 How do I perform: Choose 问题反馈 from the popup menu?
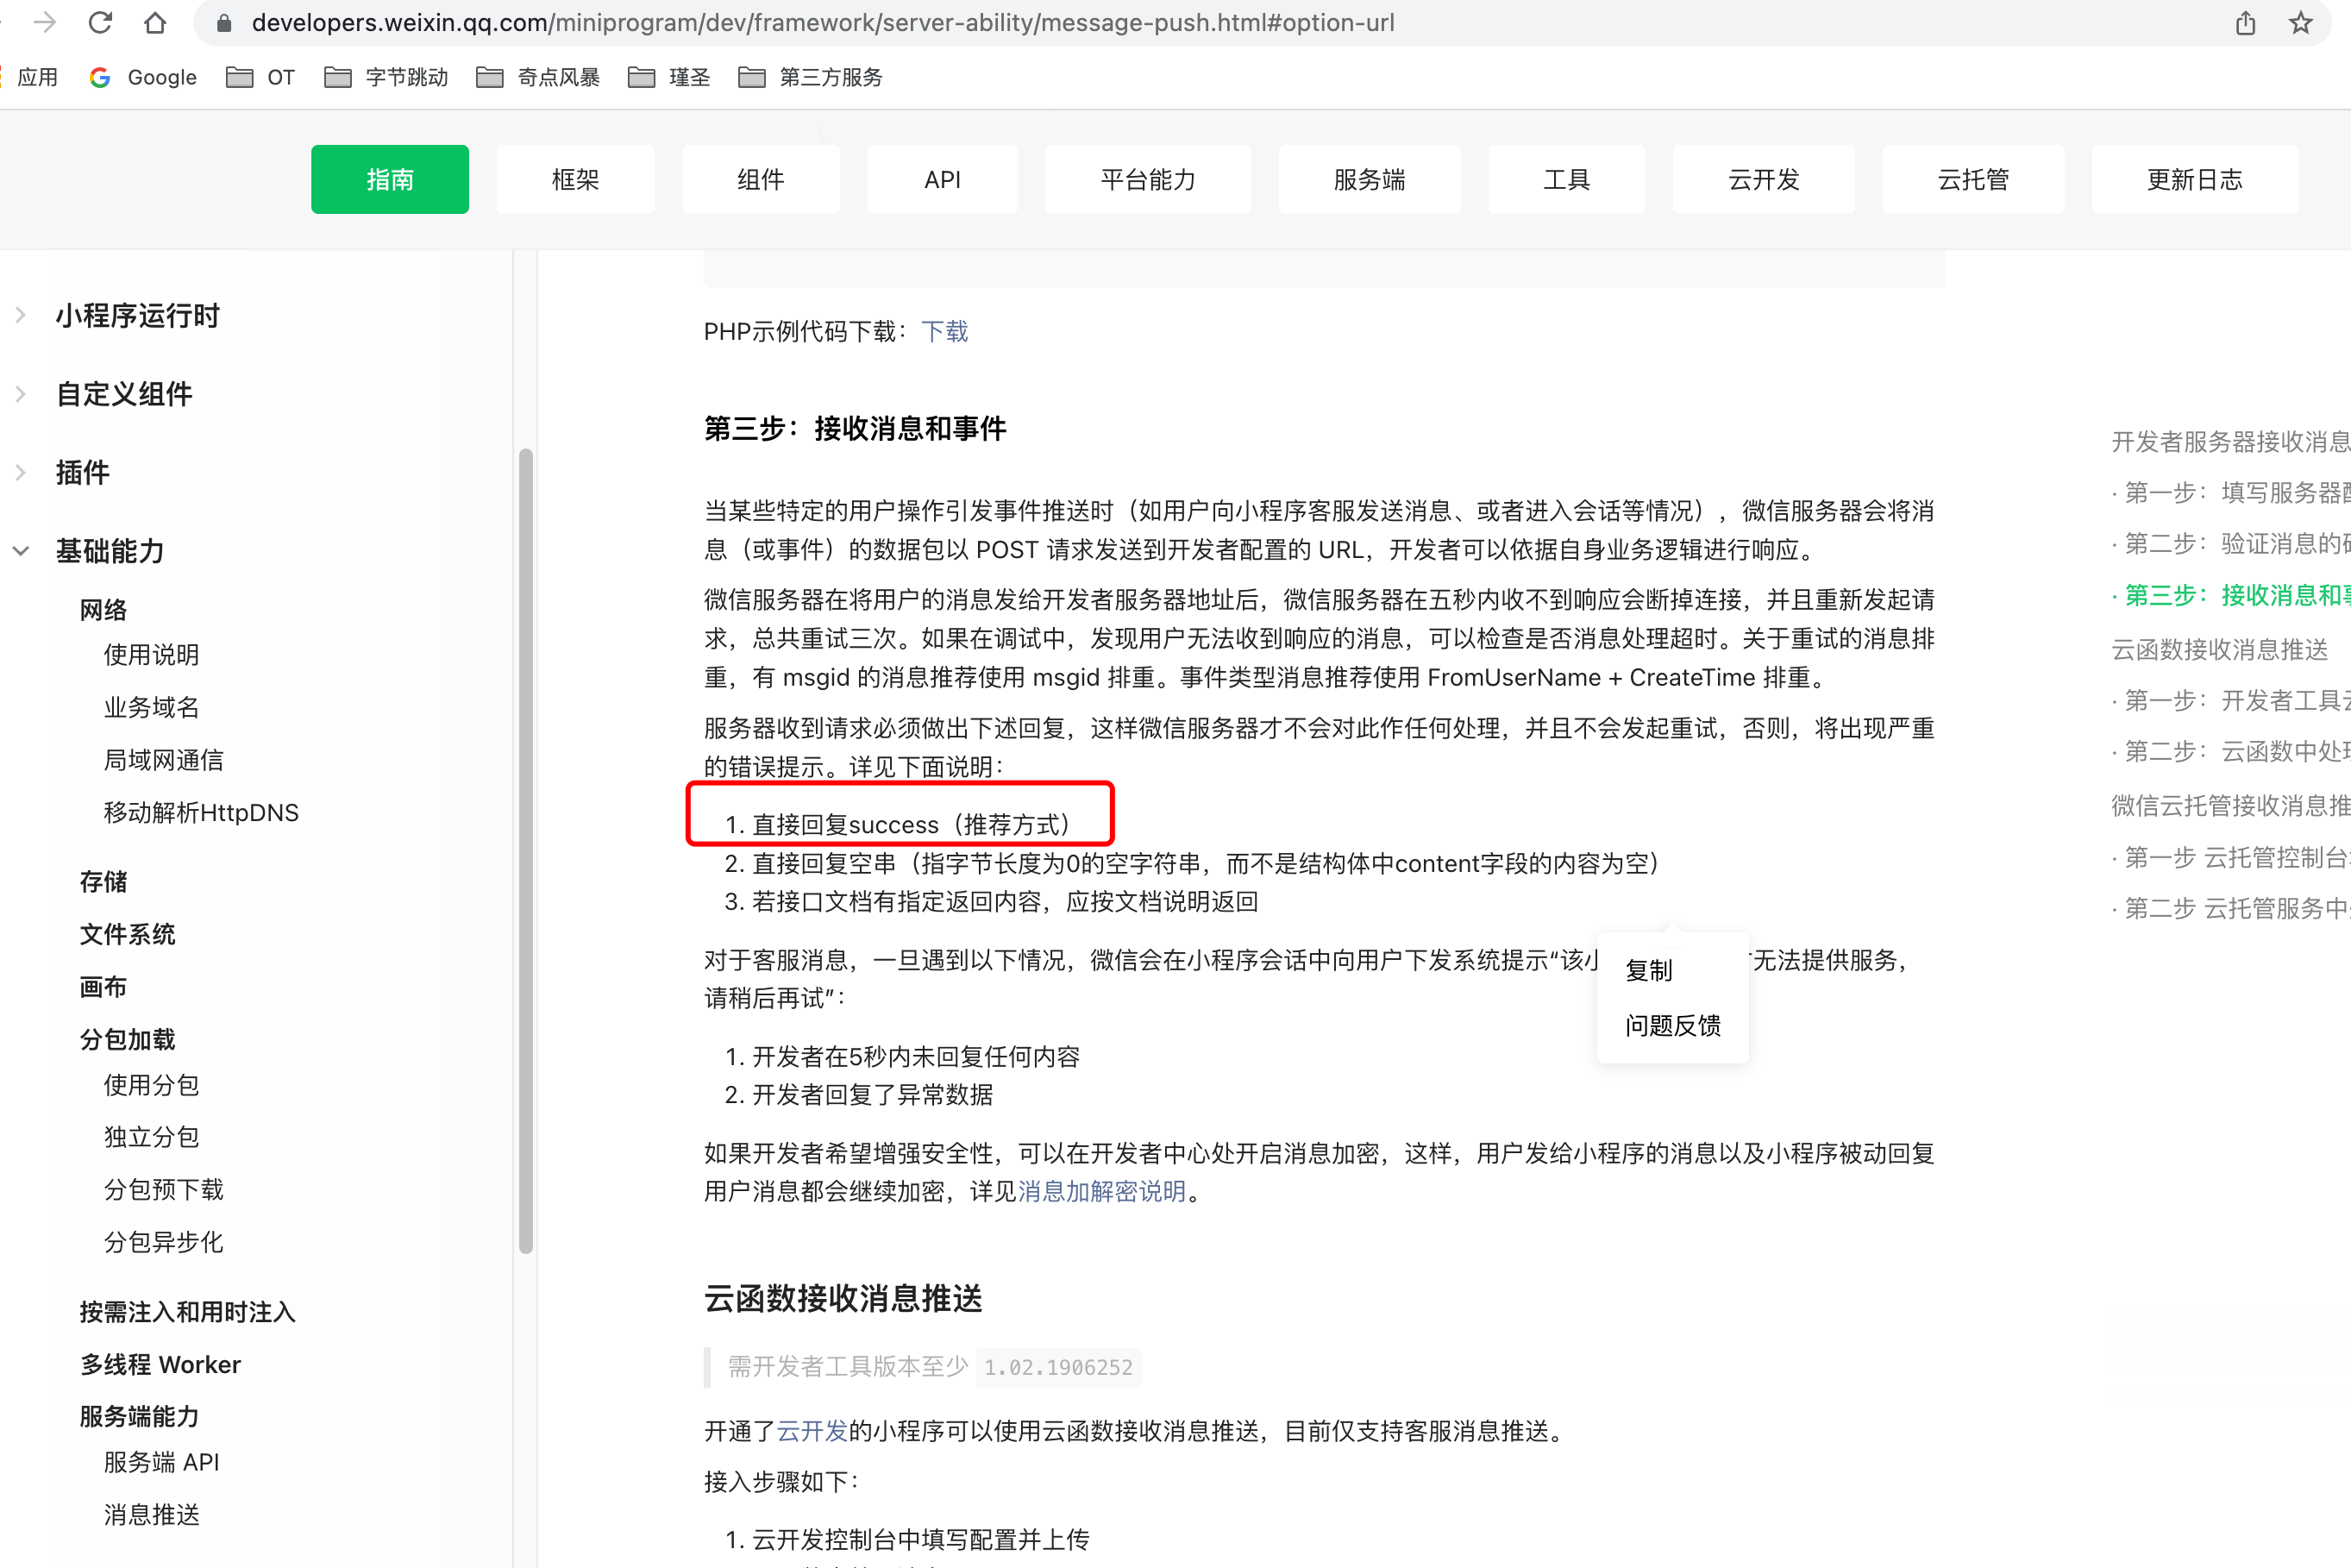pyautogui.click(x=1672, y=1025)
